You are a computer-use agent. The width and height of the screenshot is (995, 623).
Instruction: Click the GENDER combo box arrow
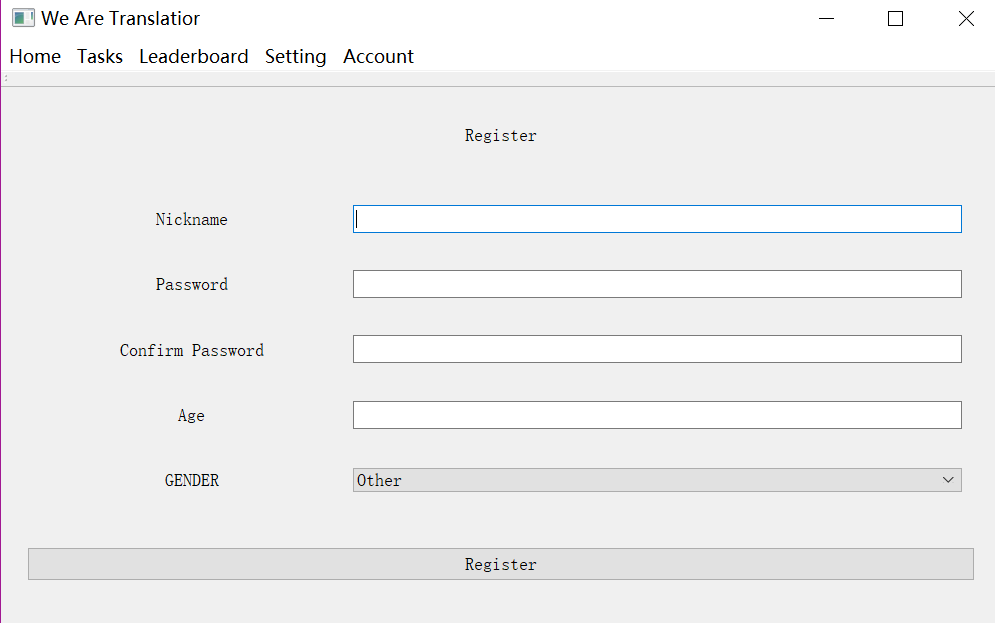coord(948,480)
